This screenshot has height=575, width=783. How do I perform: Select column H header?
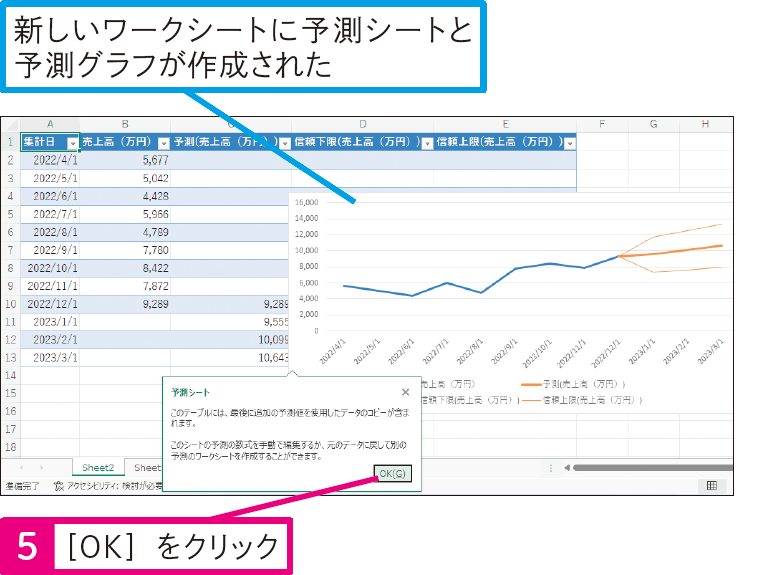(705, 124)
